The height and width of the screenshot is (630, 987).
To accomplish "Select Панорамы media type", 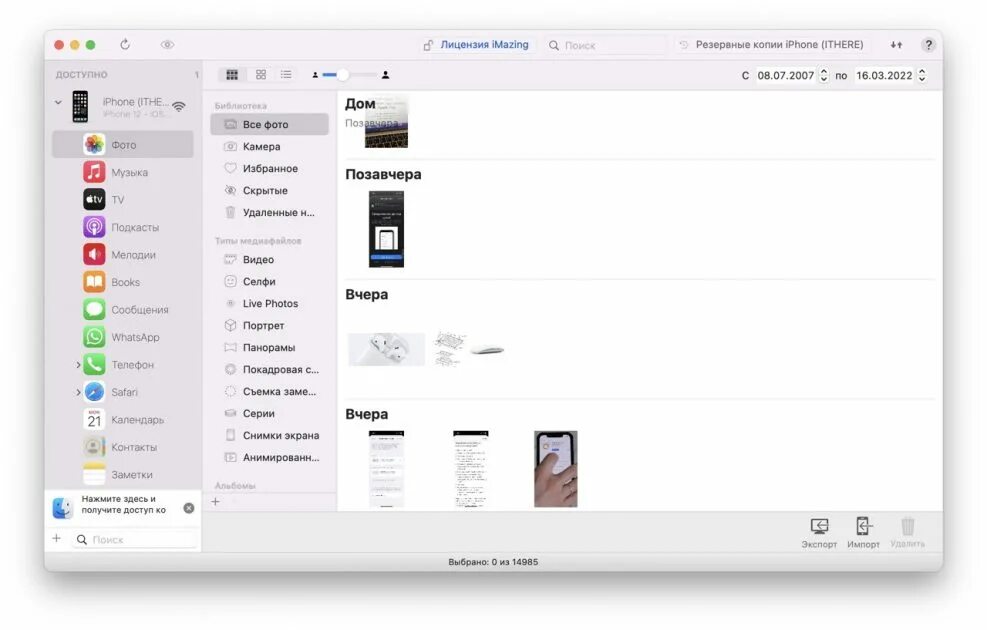I will (269, 347).
